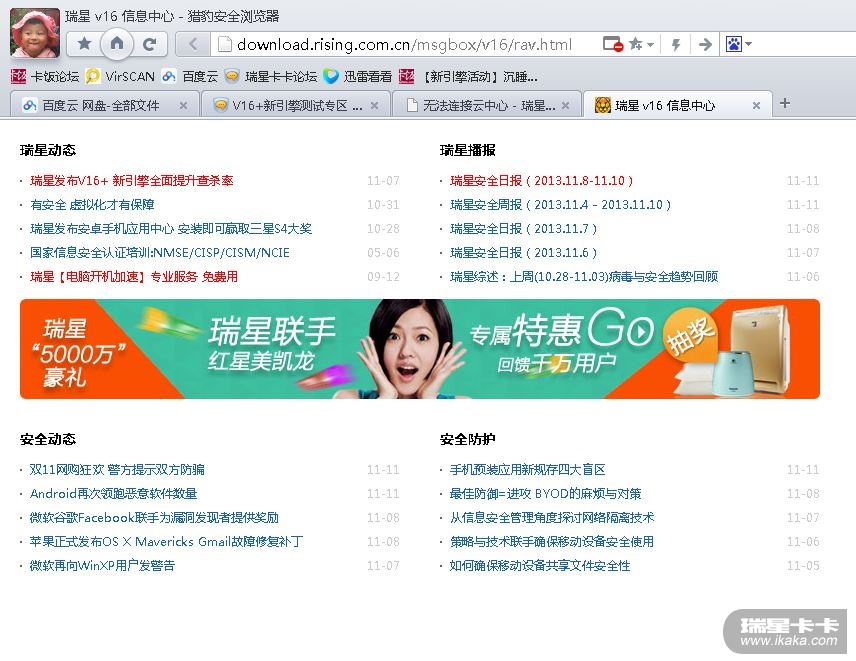Open the 百度云 bookmark
Image resolution: width=856 pixels, height=661 pixels.
(190, 76)
